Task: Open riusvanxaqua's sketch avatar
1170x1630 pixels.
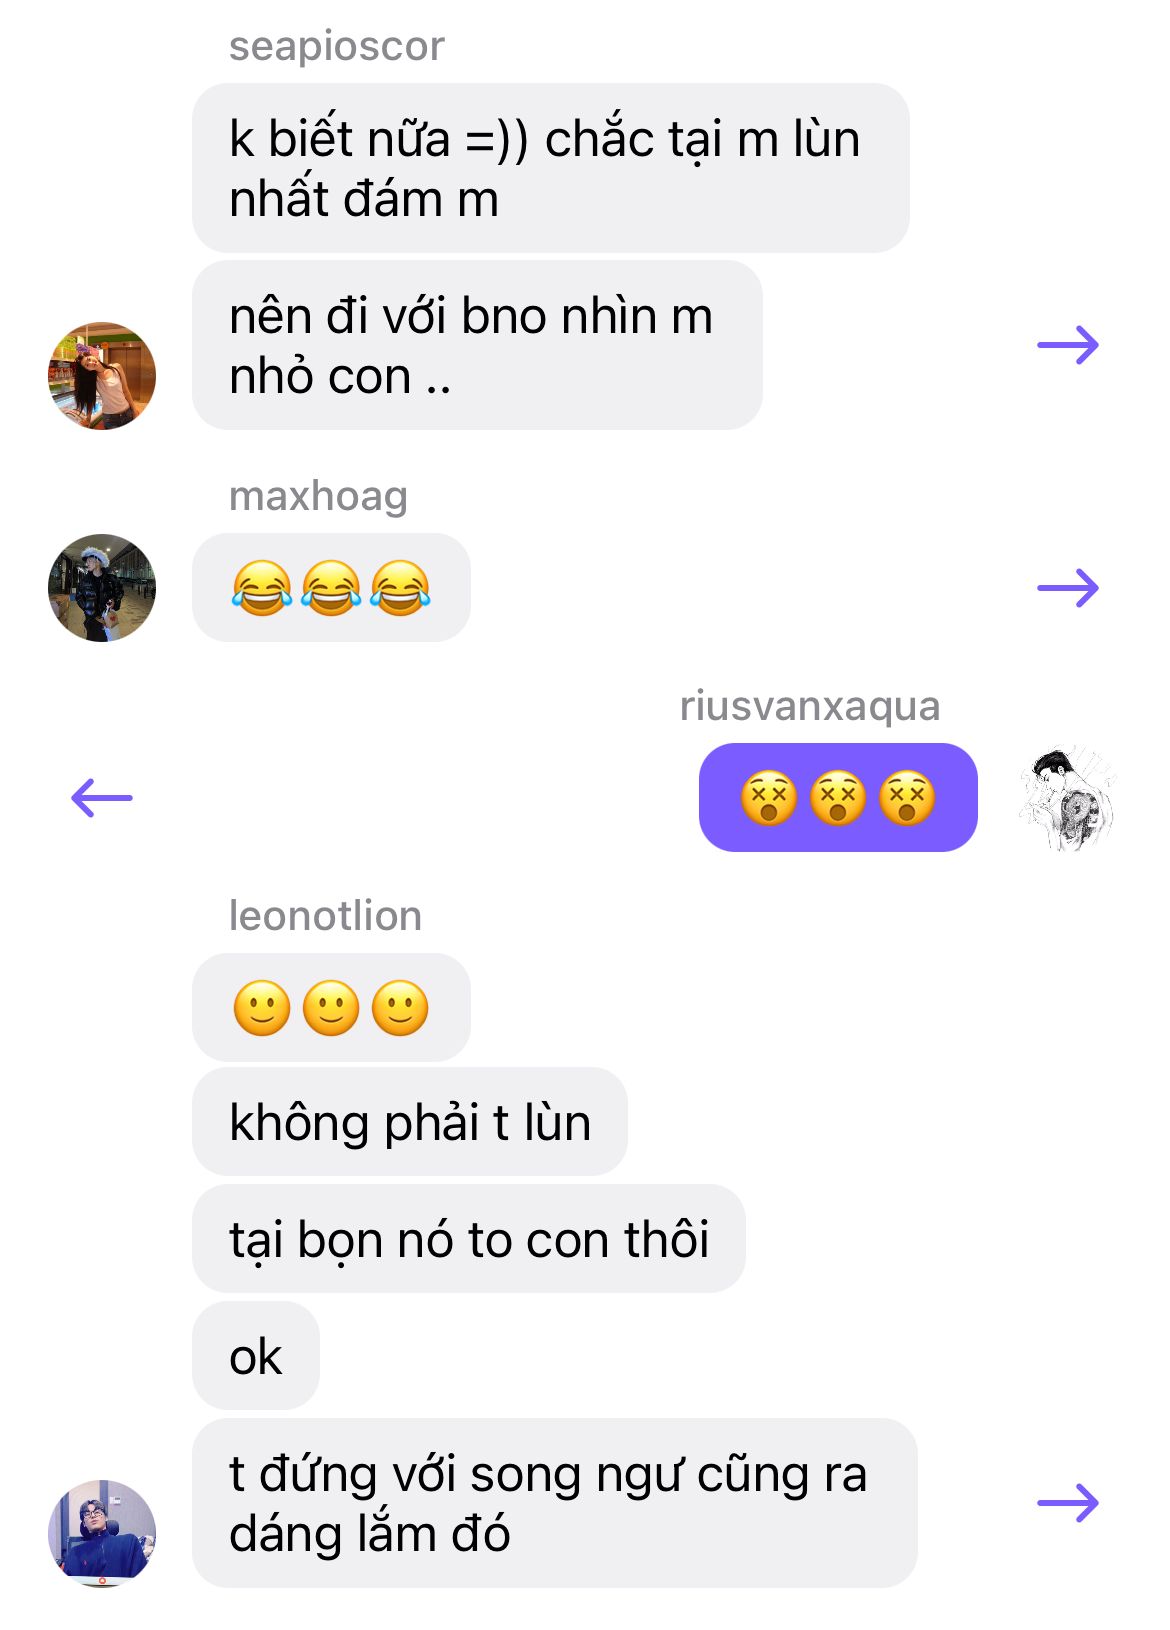Action: pos(1068,798)
